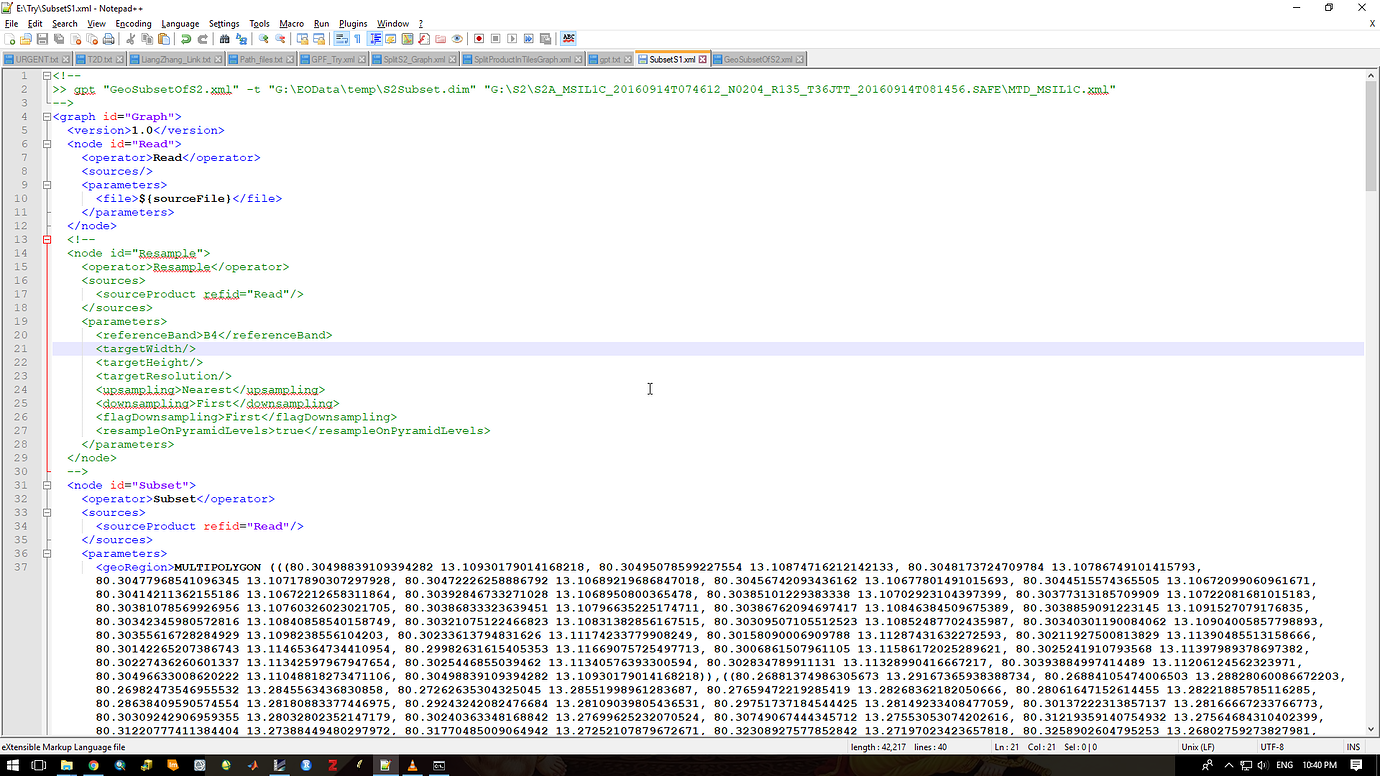Close the SubsetS1.xml tab with its X
Screen dimensions: 1380x776
coord(703,59)
